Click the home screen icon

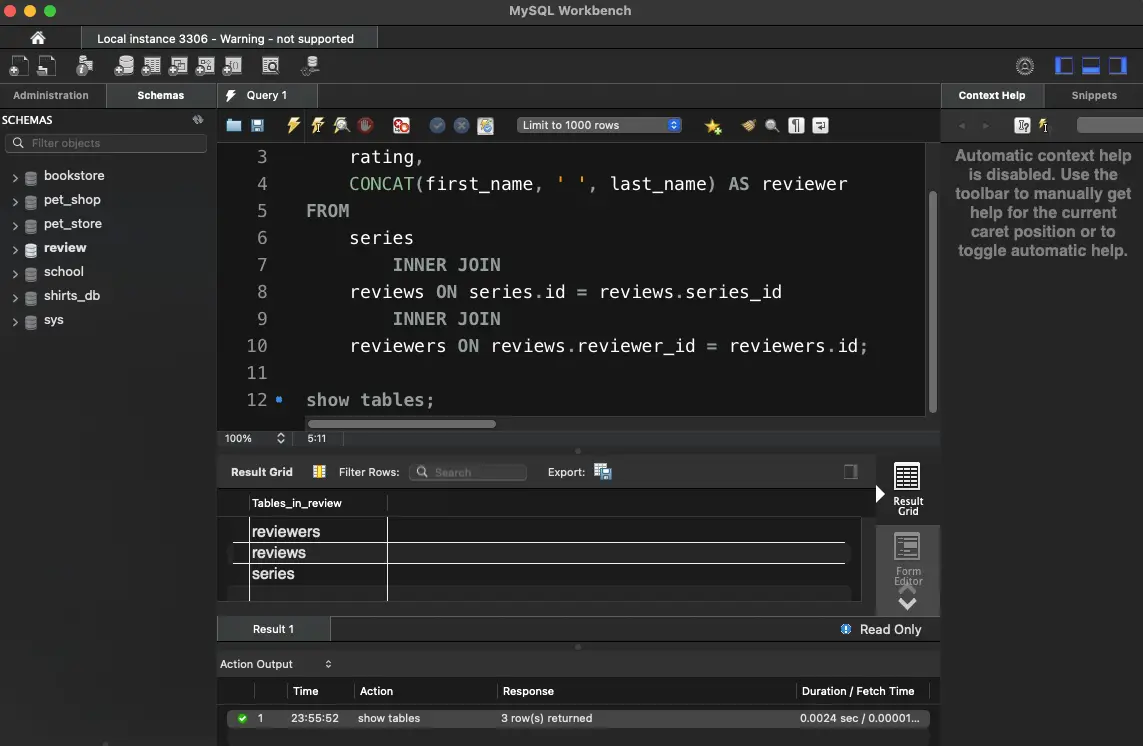pos(38,38)
